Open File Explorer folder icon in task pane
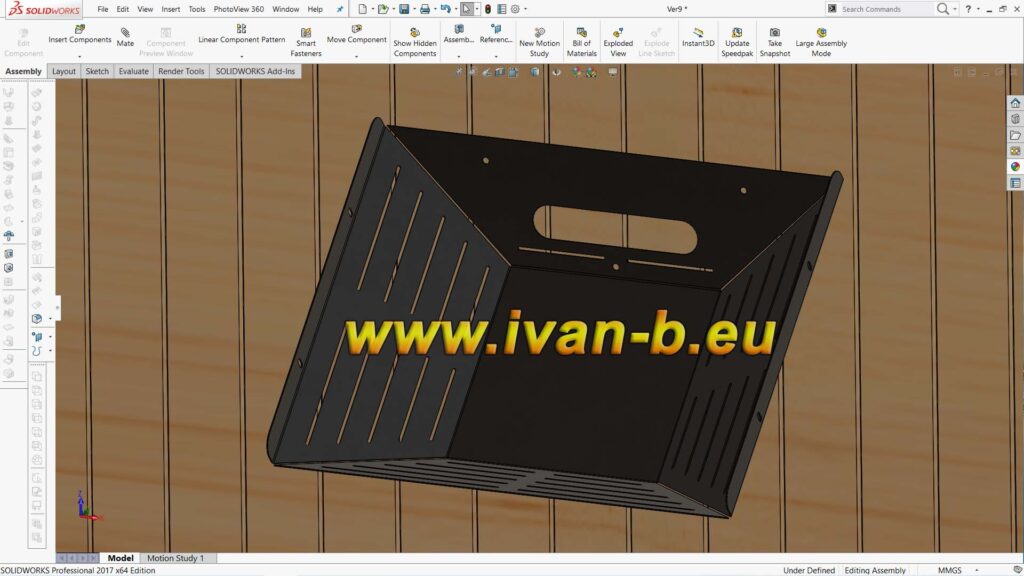Image resolution: width=1024 pixels, height=576 pixels. point(1015,135)
